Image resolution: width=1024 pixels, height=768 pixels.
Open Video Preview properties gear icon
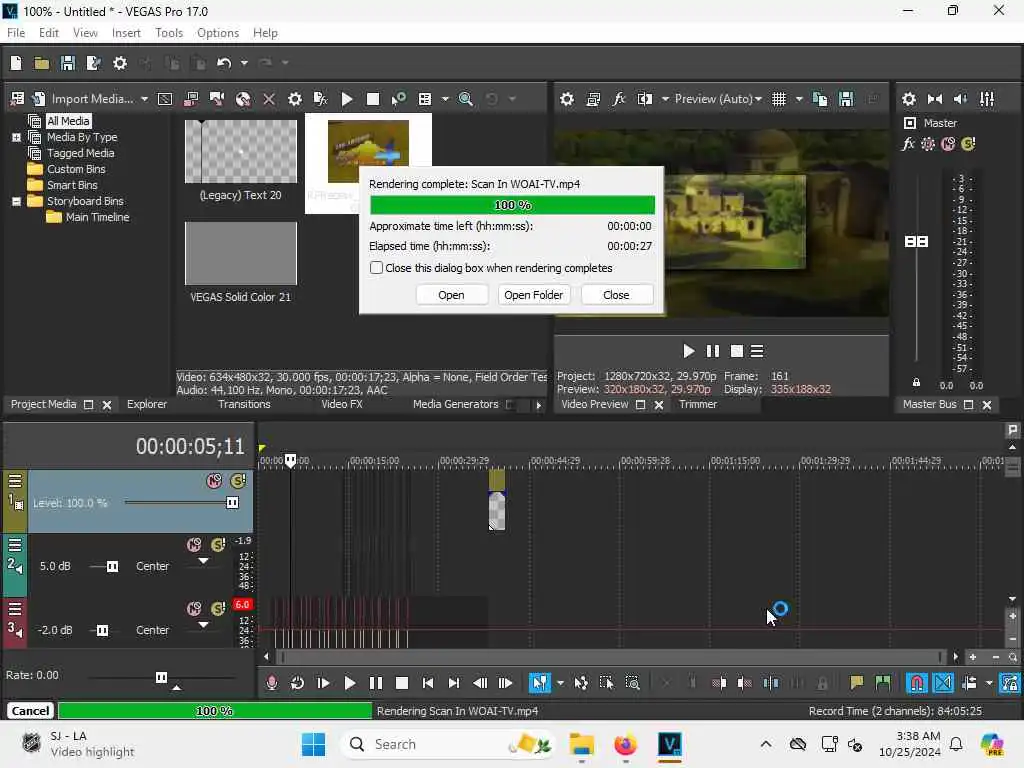point(567,99)
